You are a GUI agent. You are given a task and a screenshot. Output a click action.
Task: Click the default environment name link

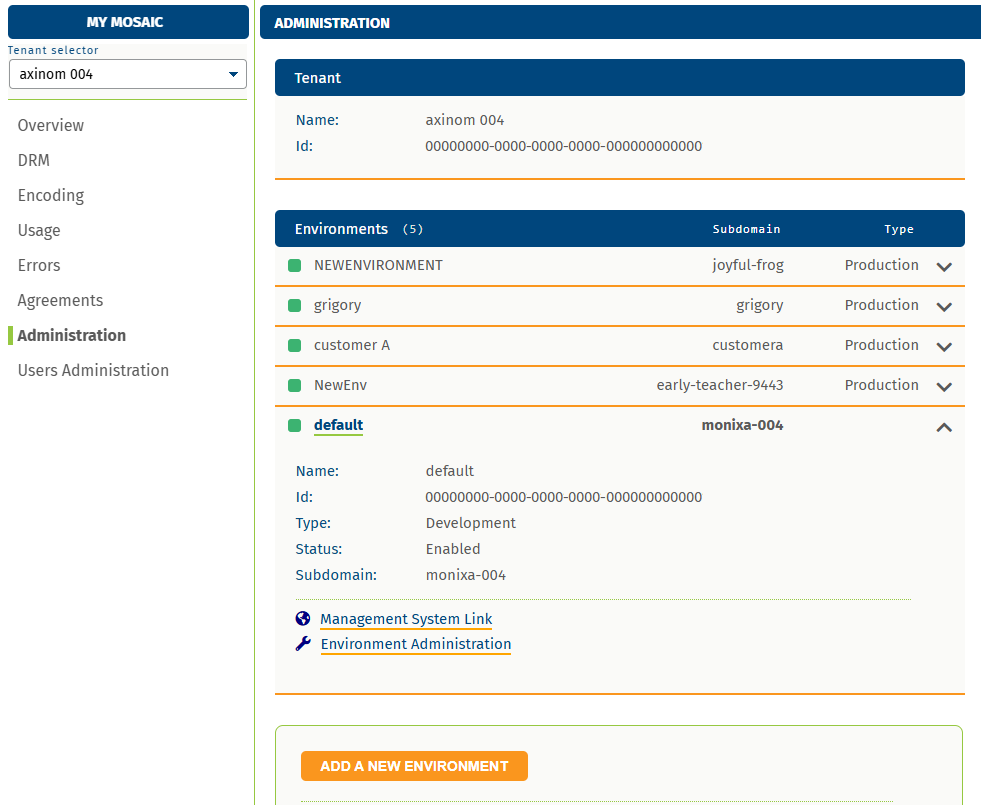pos(338,425)
